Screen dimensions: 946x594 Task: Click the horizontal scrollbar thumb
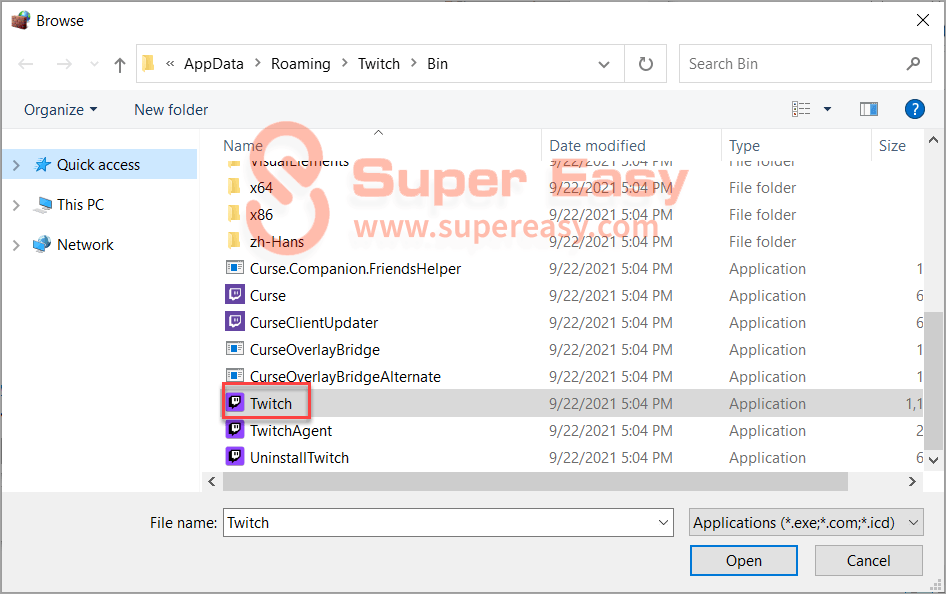[535, 481]
